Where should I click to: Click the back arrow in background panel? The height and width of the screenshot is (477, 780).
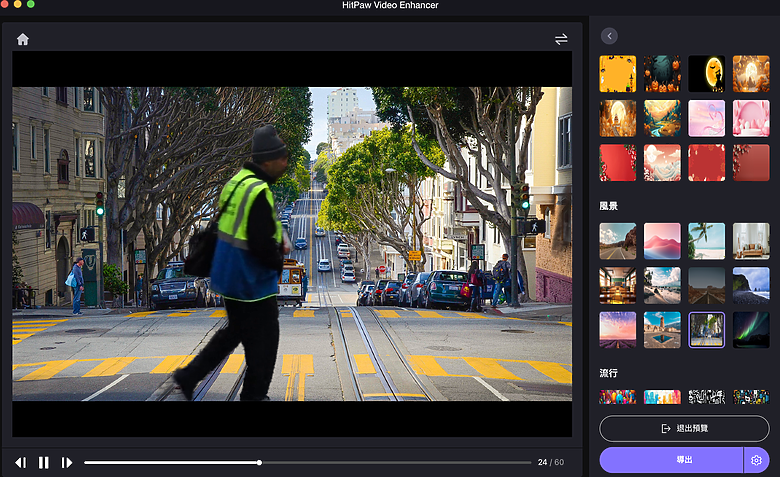(609, 36)
